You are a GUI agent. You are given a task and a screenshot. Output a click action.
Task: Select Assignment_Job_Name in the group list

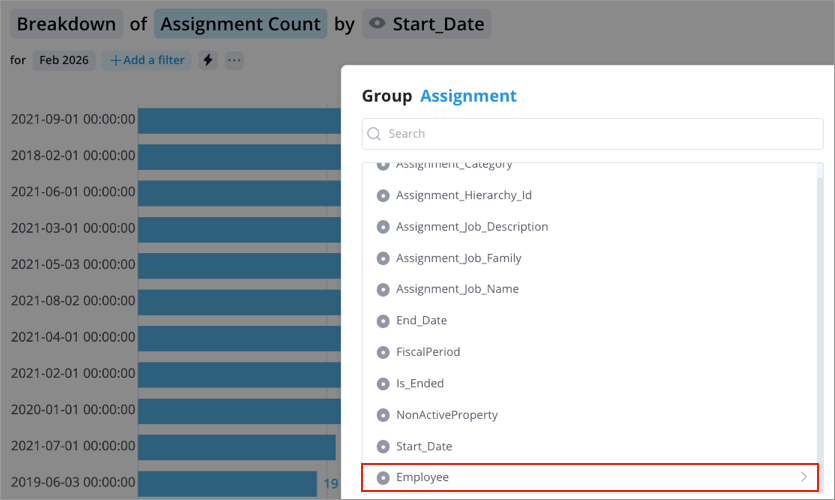457,289
